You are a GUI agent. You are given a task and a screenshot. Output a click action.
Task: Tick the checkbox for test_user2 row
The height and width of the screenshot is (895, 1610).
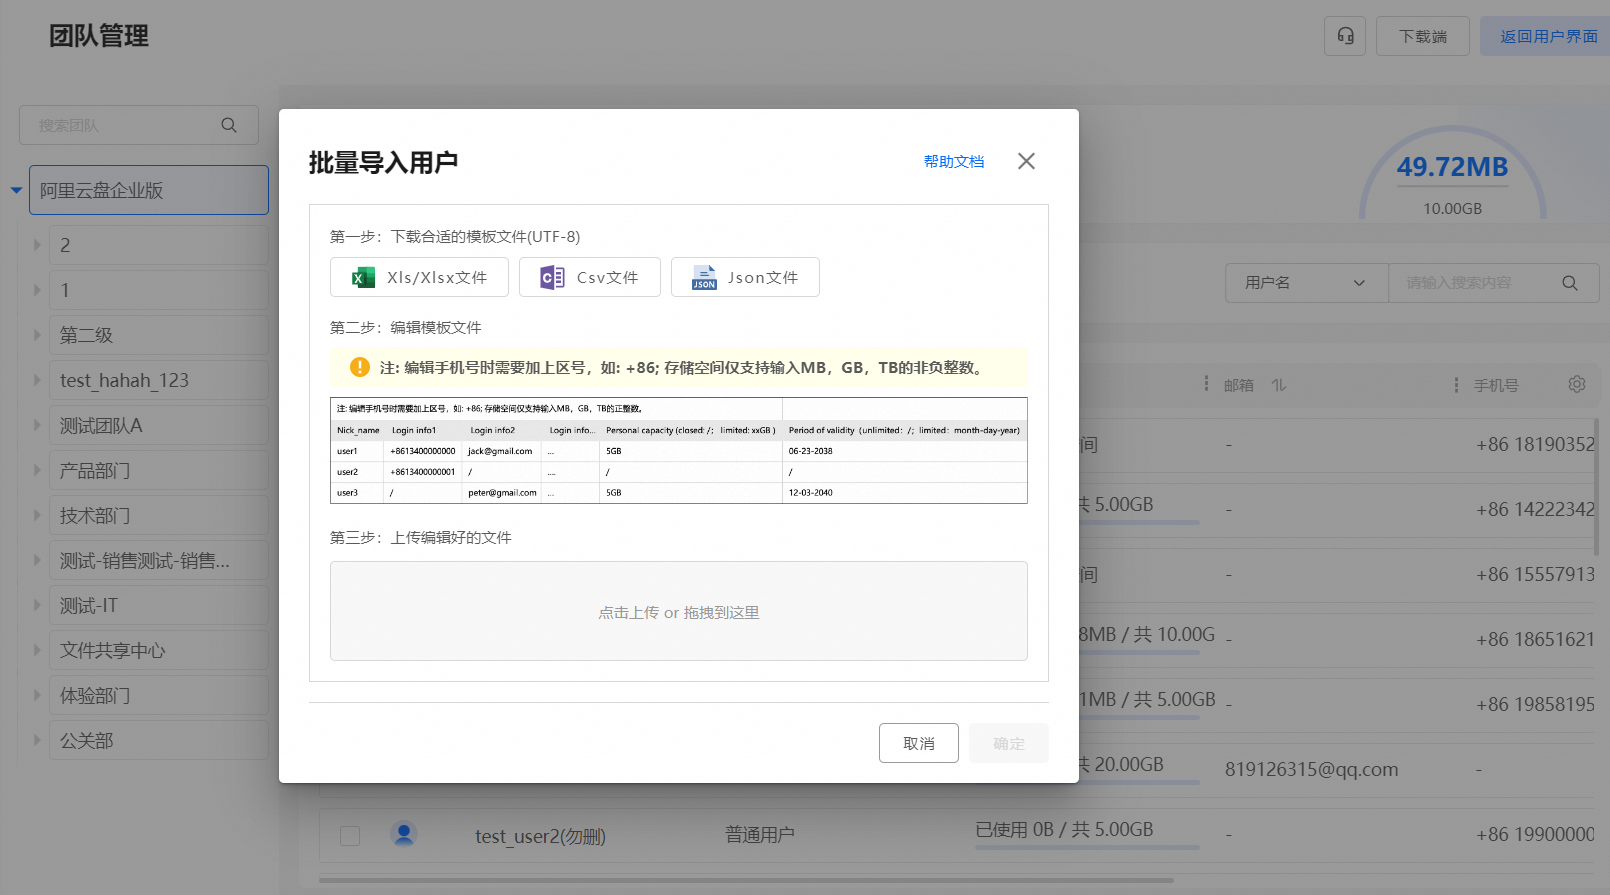click(350, 835)
